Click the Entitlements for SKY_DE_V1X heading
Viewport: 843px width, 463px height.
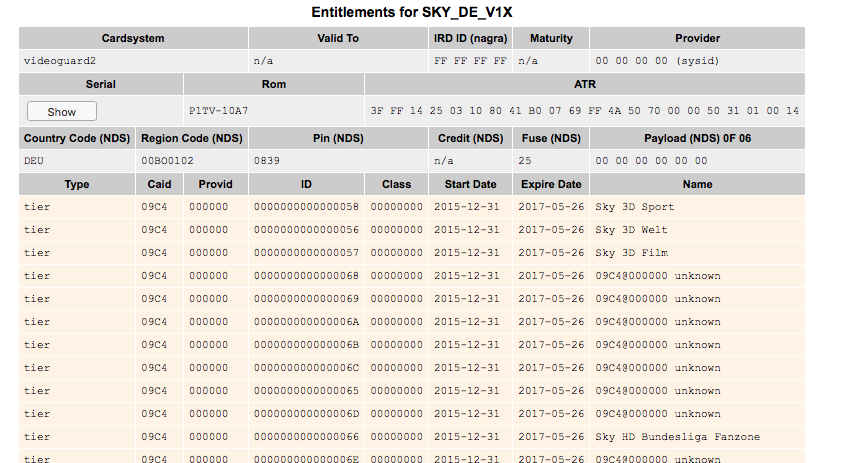[412, 13]
